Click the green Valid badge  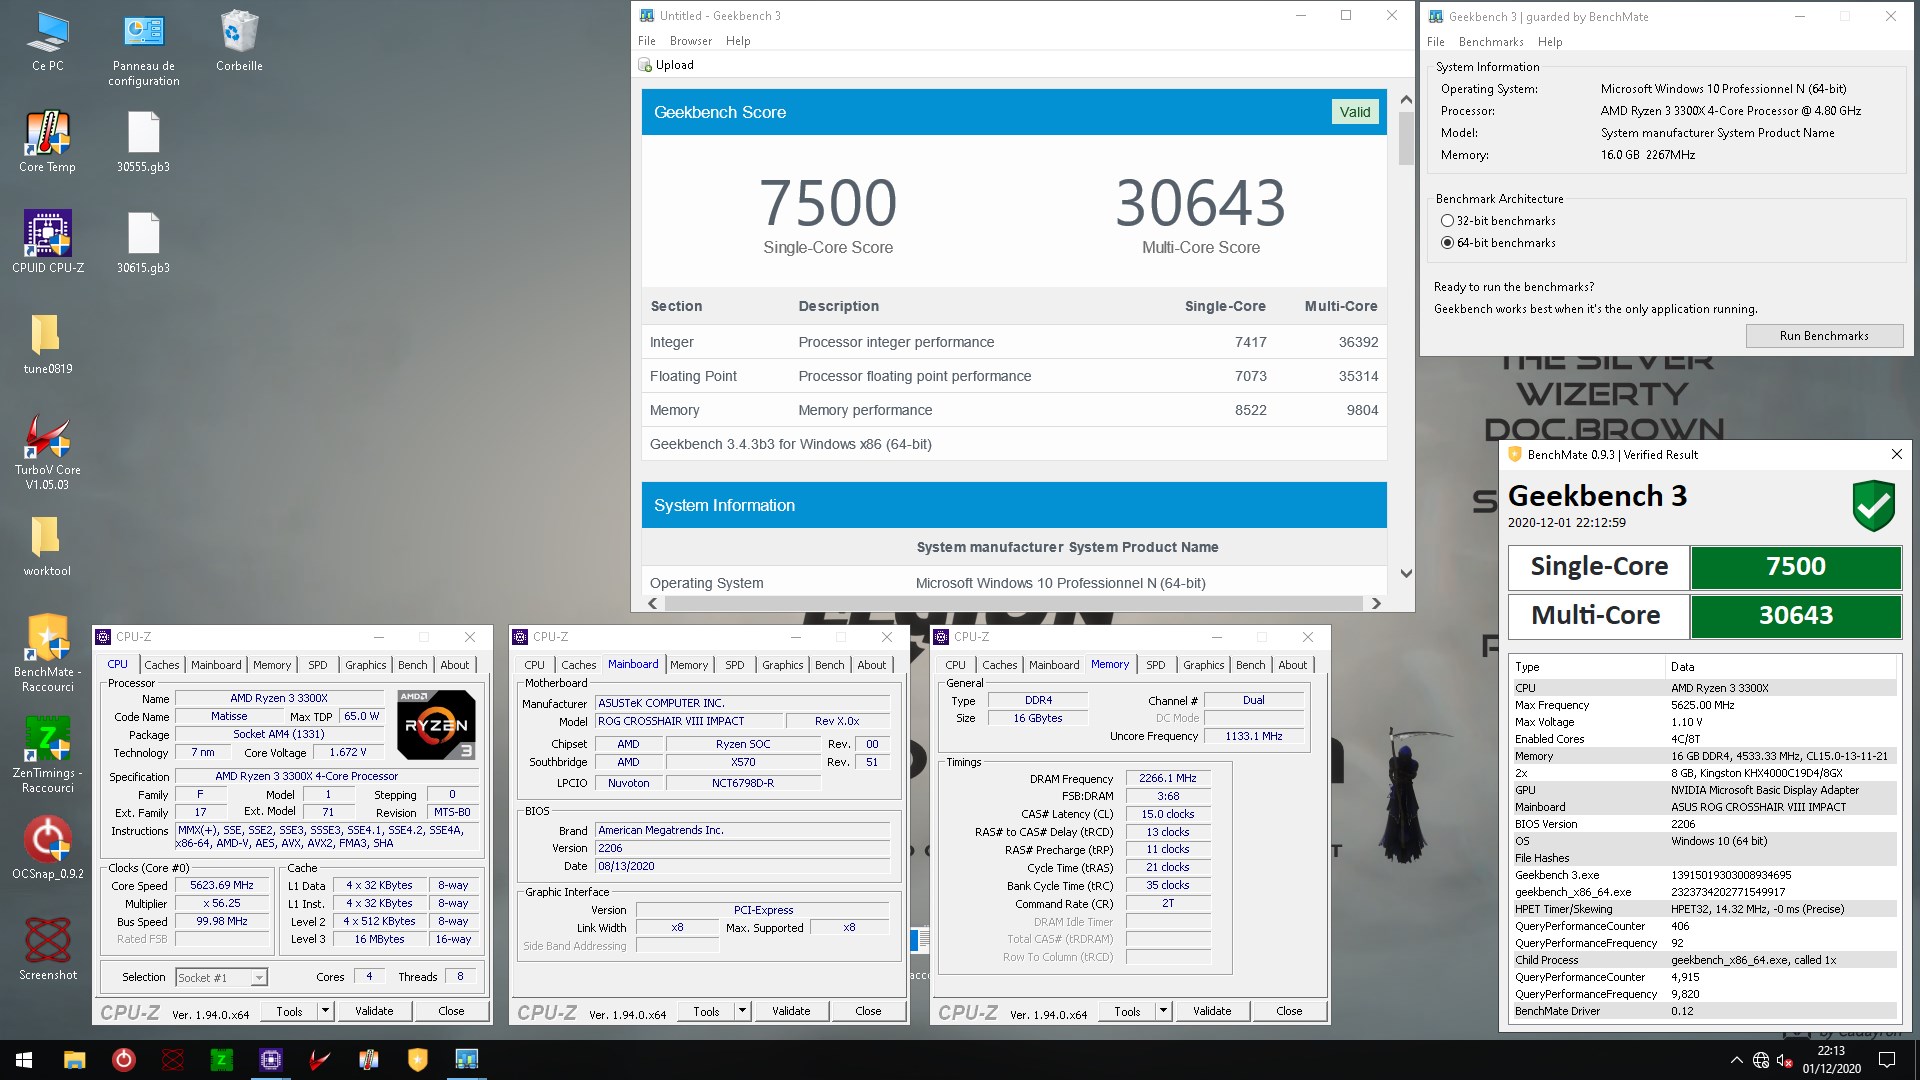[1355, 112]
